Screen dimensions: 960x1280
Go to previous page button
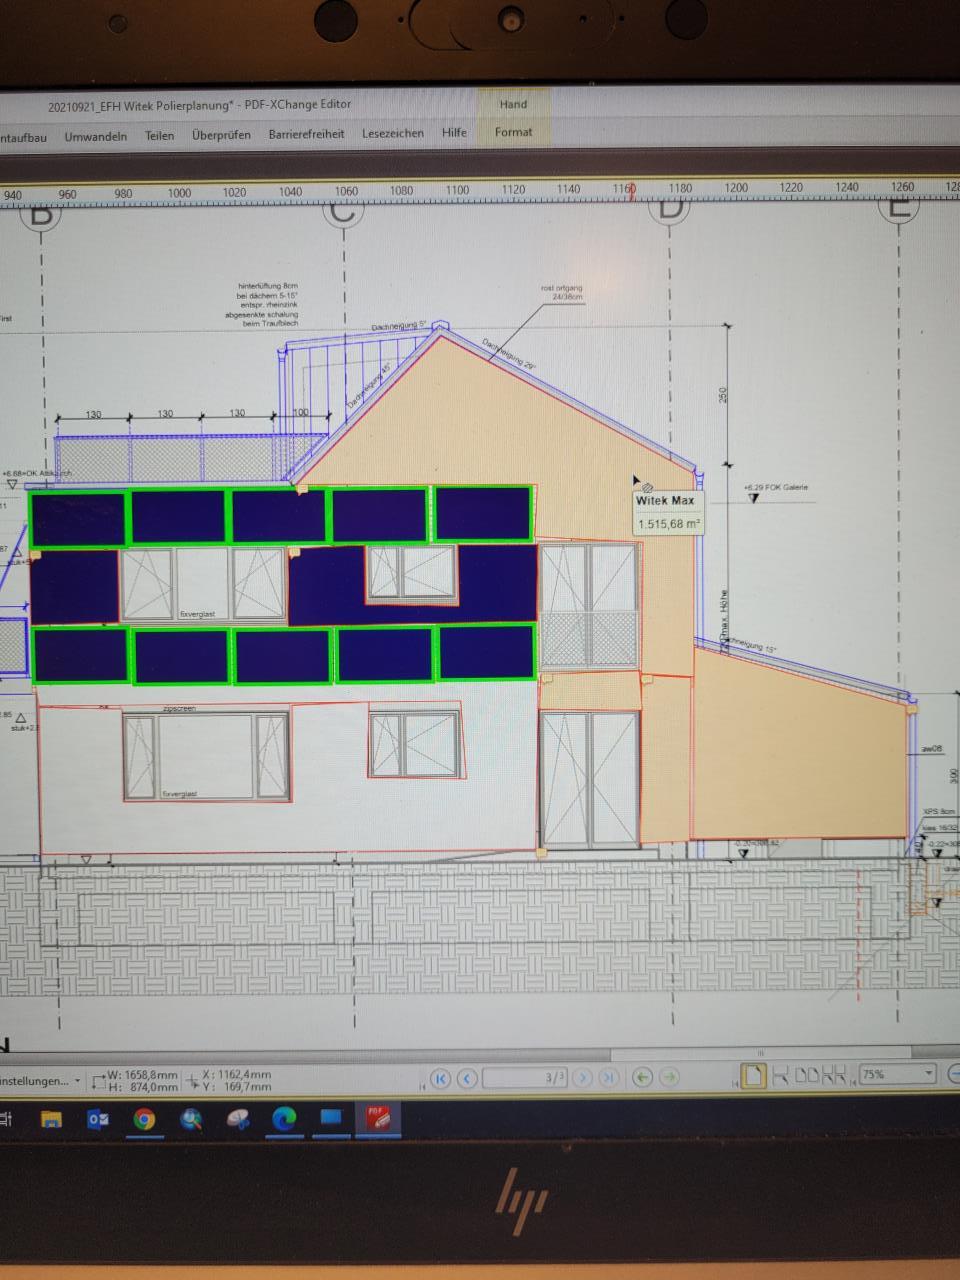(467, 1078)
